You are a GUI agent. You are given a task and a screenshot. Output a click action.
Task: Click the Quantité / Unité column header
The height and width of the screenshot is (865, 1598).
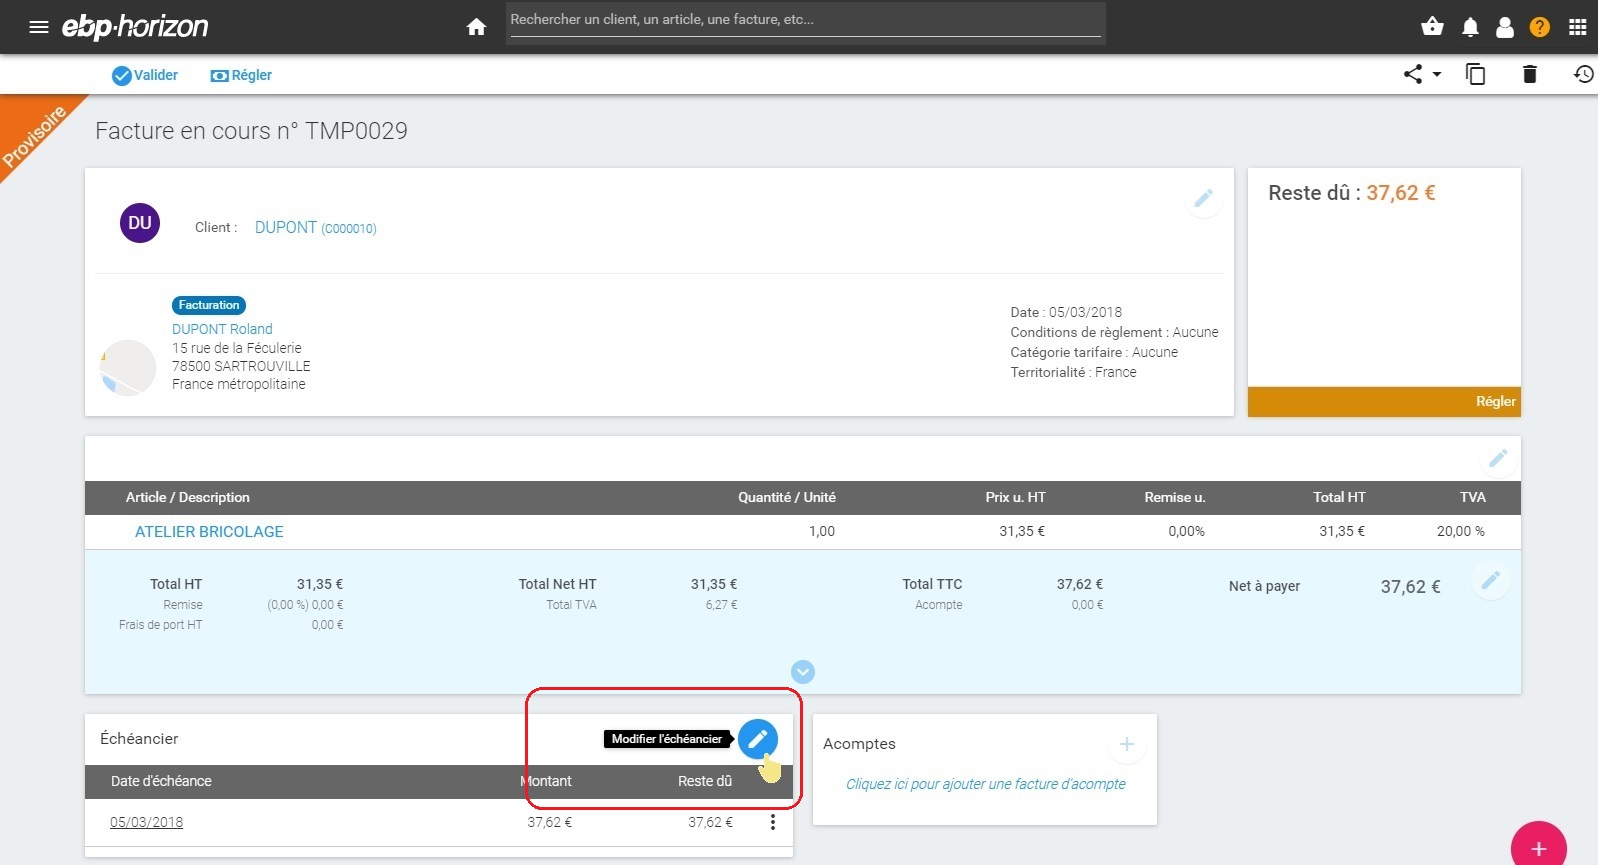click(787, 497)
